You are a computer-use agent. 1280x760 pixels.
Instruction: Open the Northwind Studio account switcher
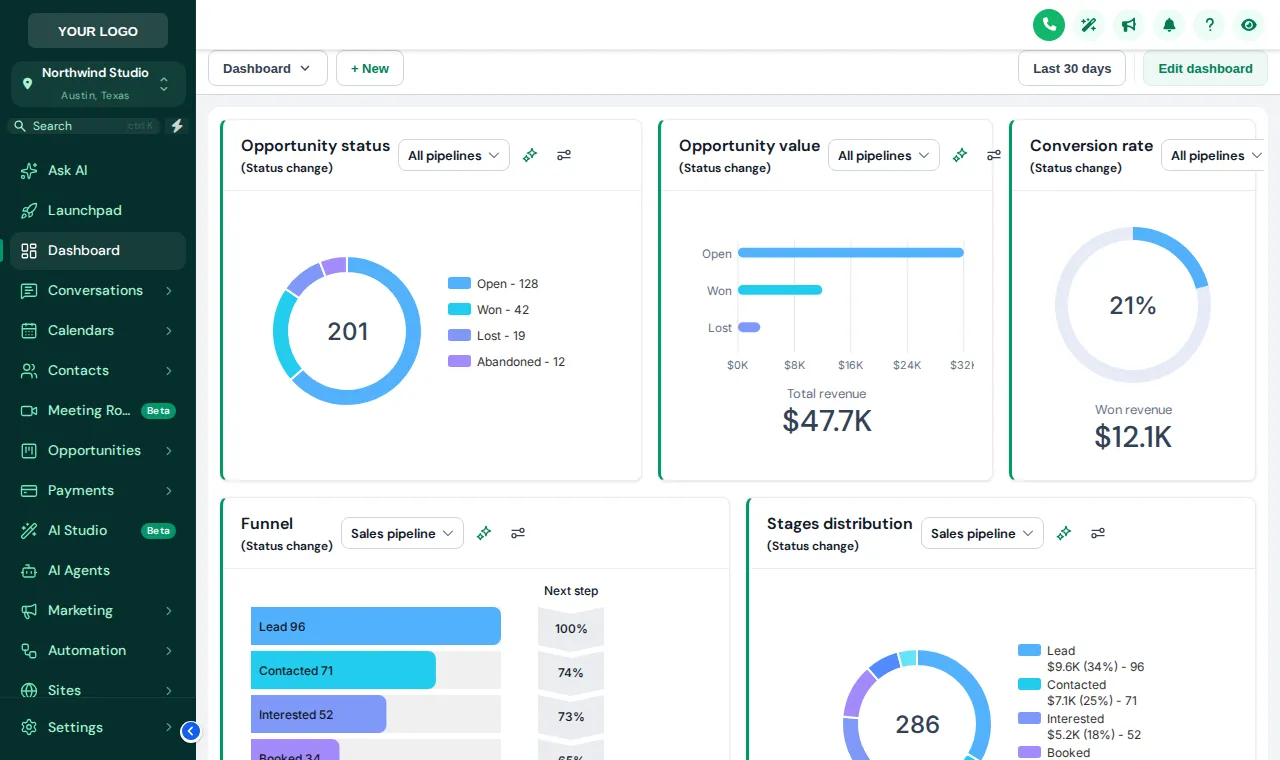98,84
